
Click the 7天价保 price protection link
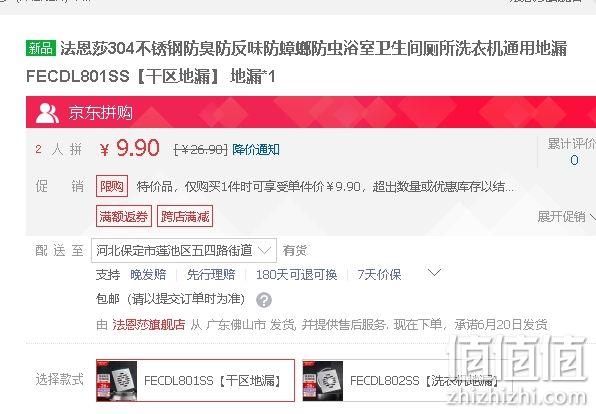coord(379,274)
